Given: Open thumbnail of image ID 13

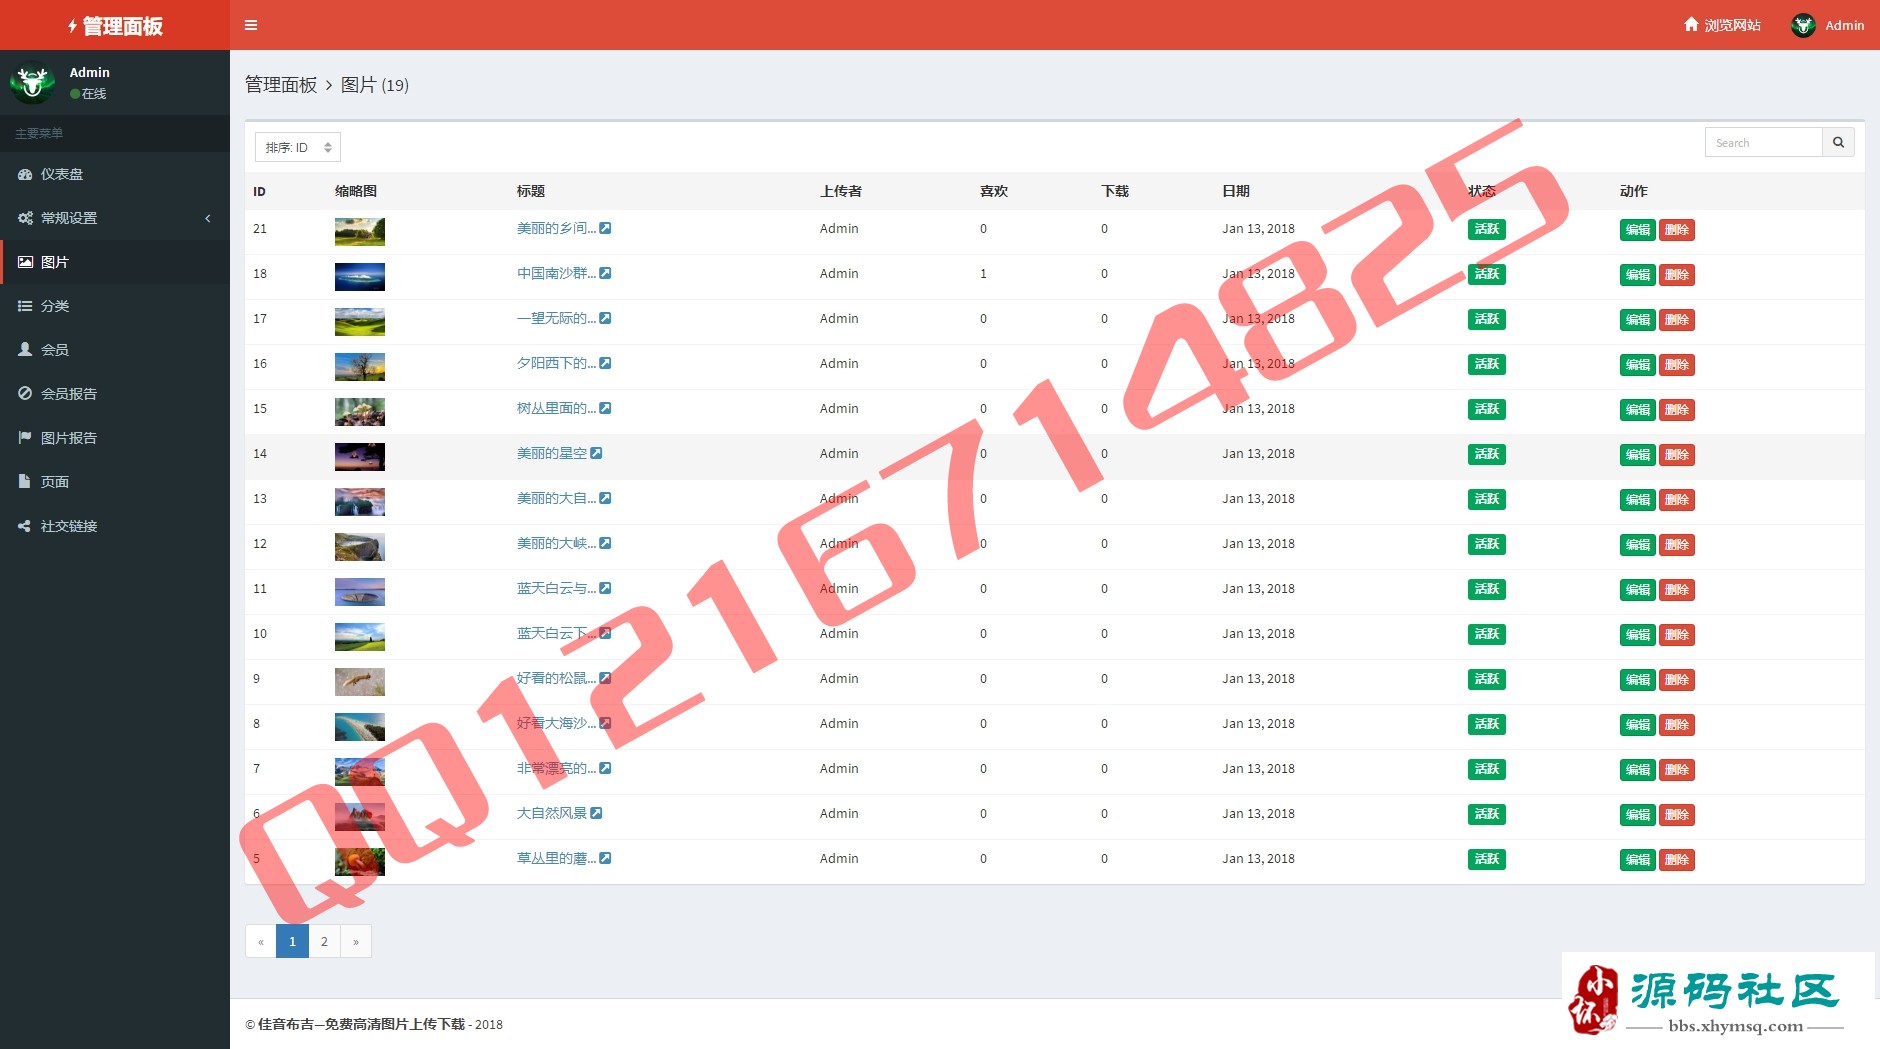Looking at the screenshot, I should 360,502.
